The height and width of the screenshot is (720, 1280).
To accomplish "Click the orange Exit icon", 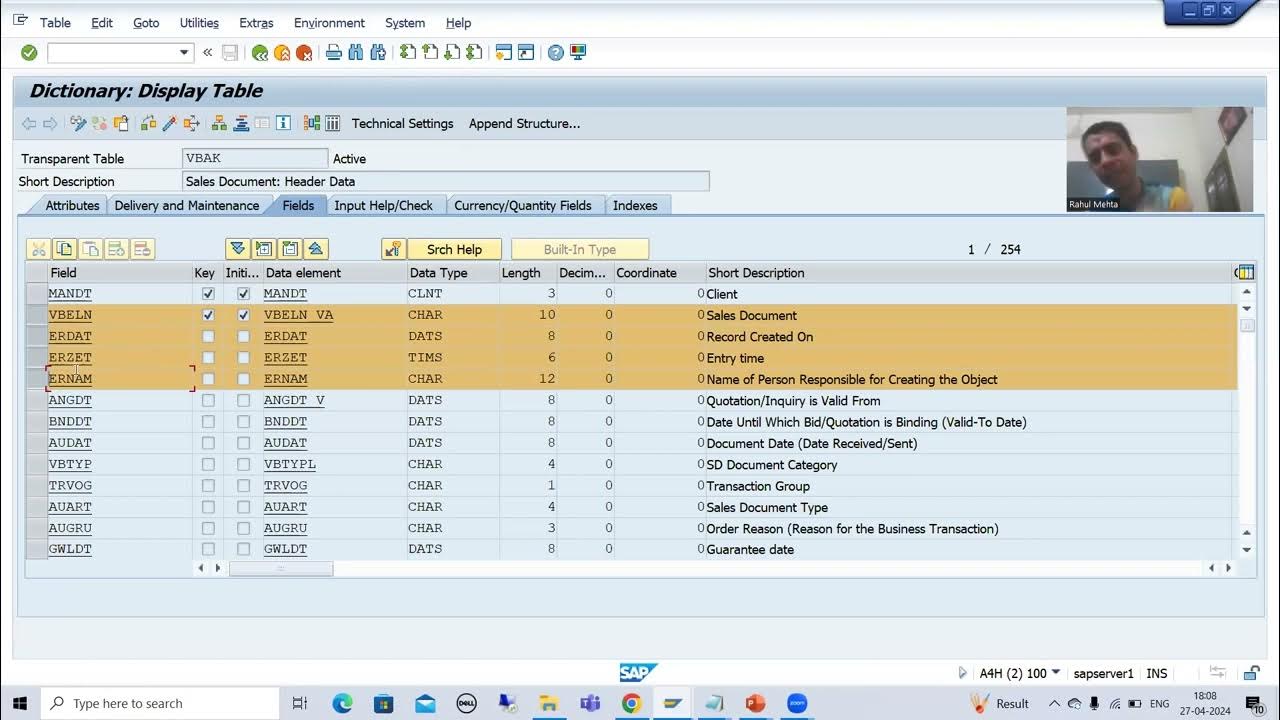I will [x=282, y=52].
